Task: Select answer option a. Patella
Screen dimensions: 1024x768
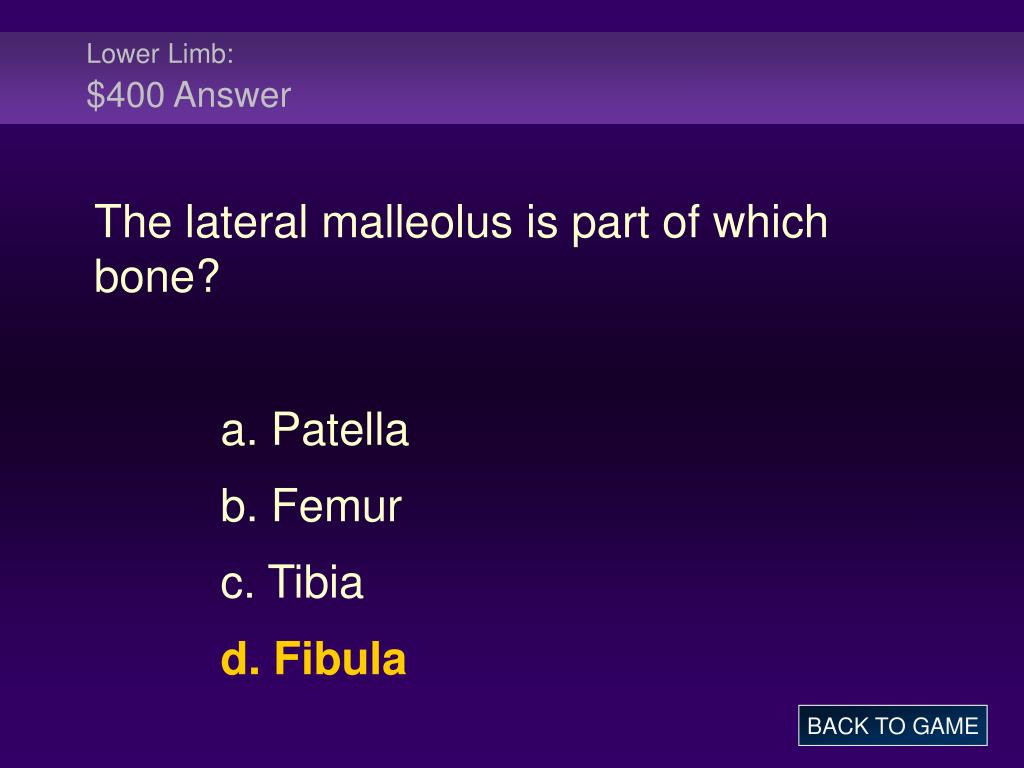Action: pos(315,429)
